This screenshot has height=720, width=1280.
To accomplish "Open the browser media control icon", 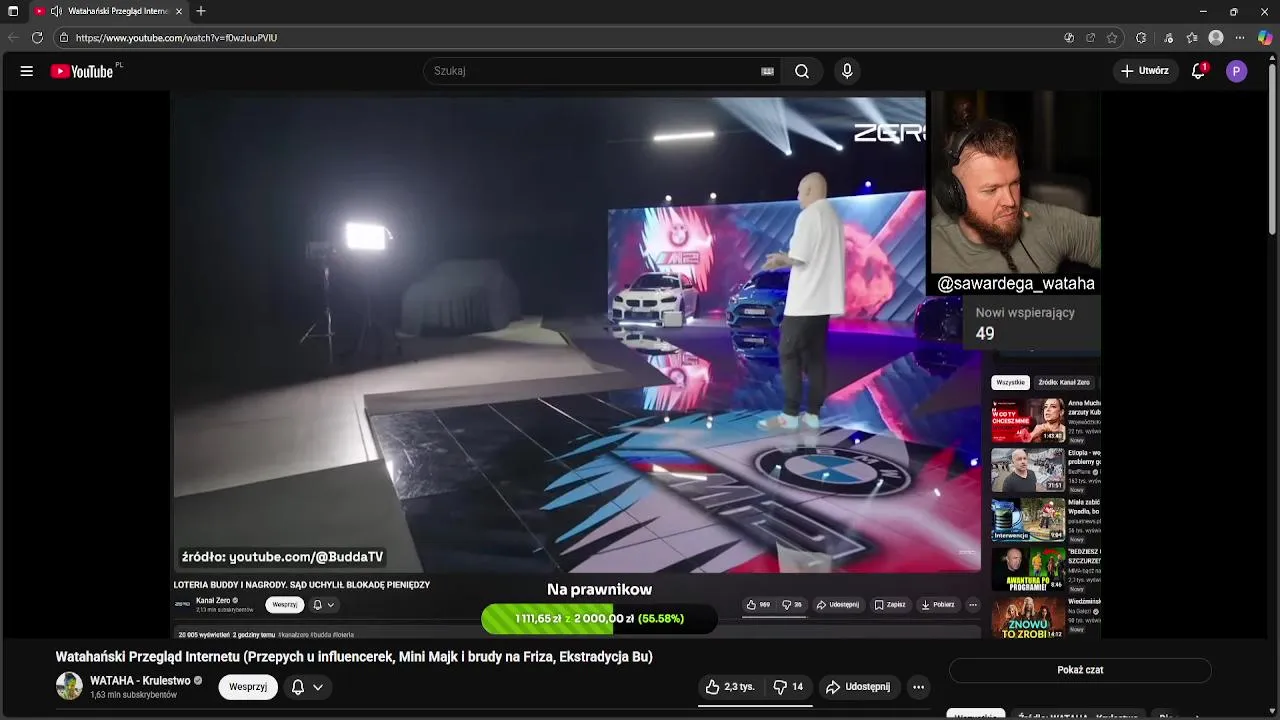I will (x=1169, y=37).
